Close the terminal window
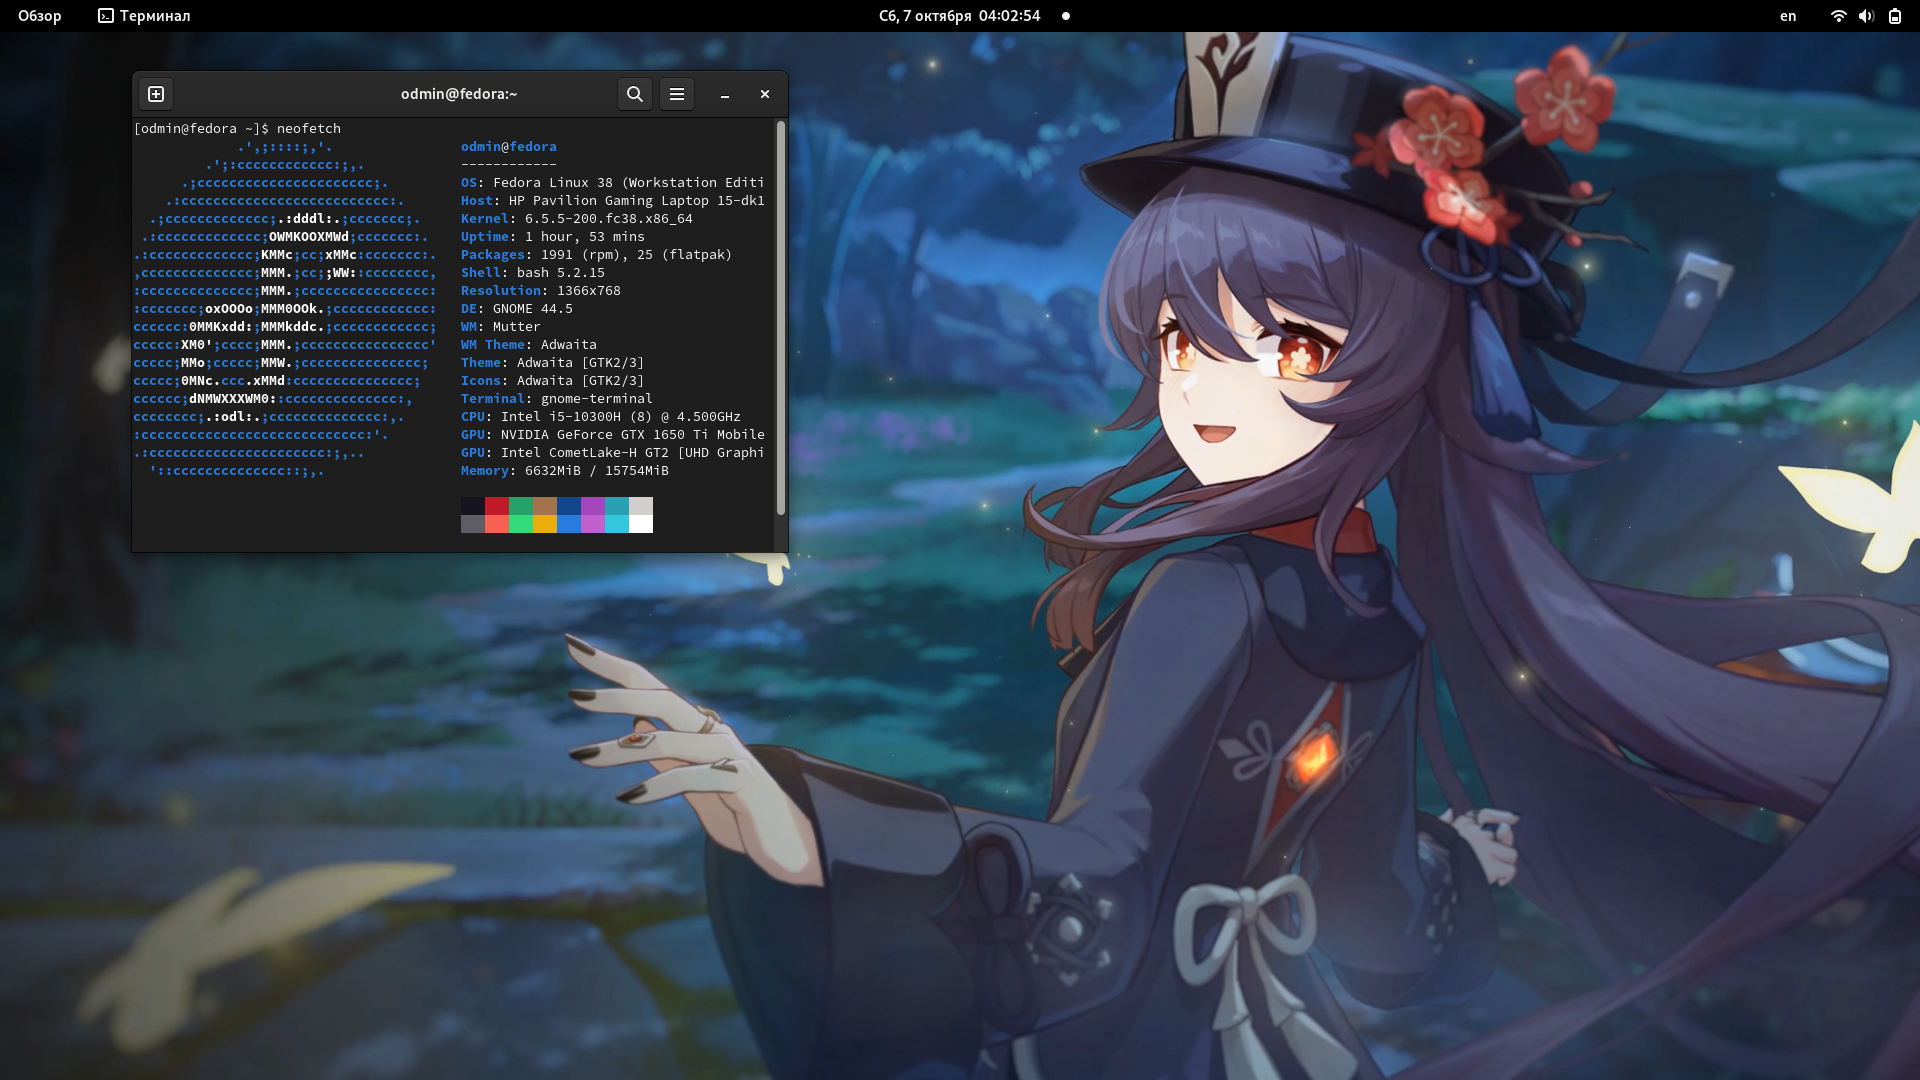This screenshot has height=1080, width=1920. pyautogui.click(x=765, y=94)
